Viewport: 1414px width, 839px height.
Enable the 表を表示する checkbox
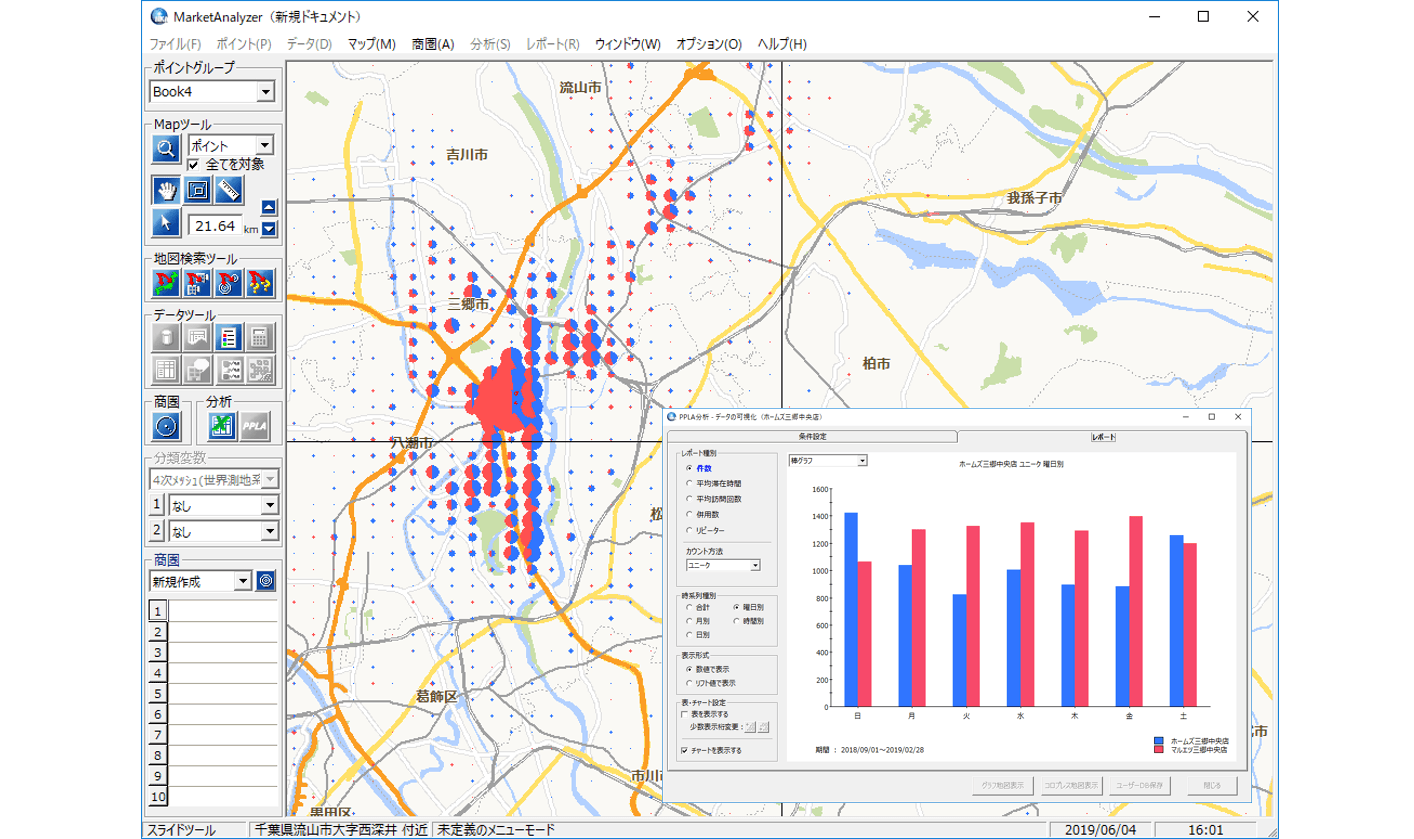[x=684, y=715]
